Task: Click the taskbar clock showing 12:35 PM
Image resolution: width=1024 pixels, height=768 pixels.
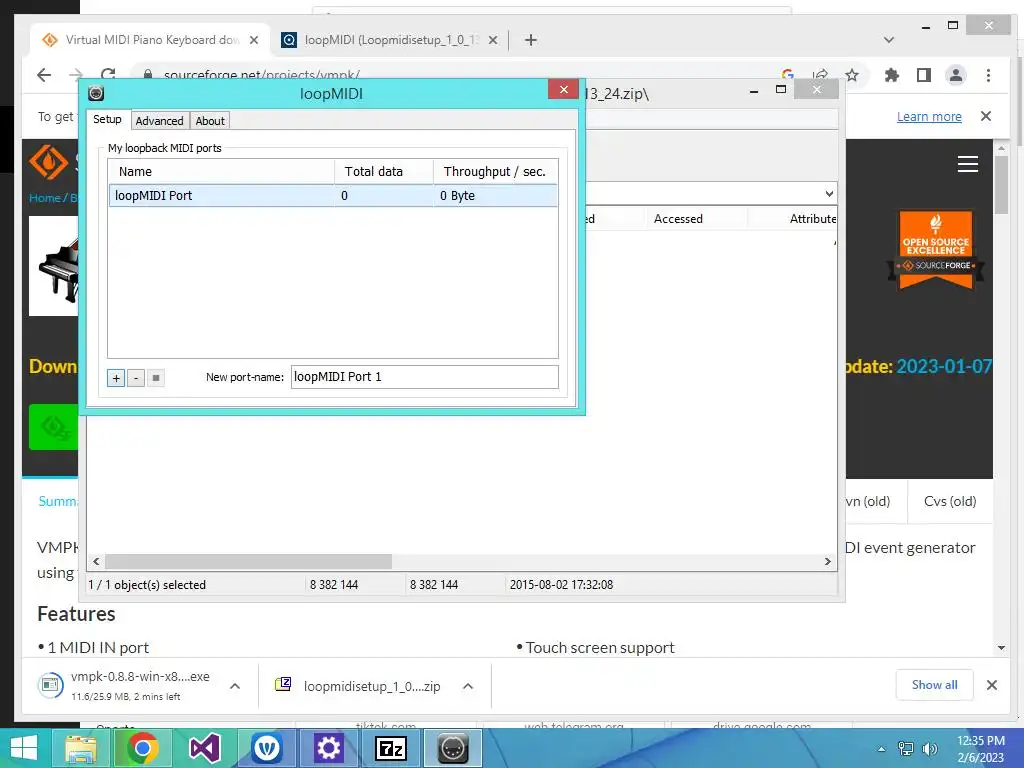Action: (x=981, y=749)
